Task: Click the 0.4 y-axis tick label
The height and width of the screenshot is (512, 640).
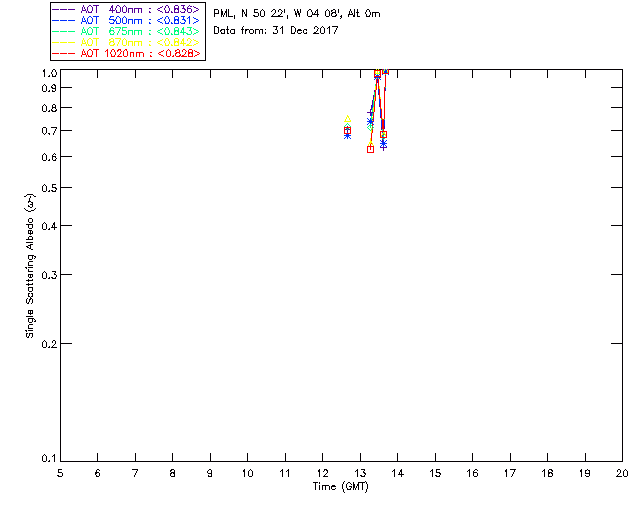Action: tap(49, 226)
